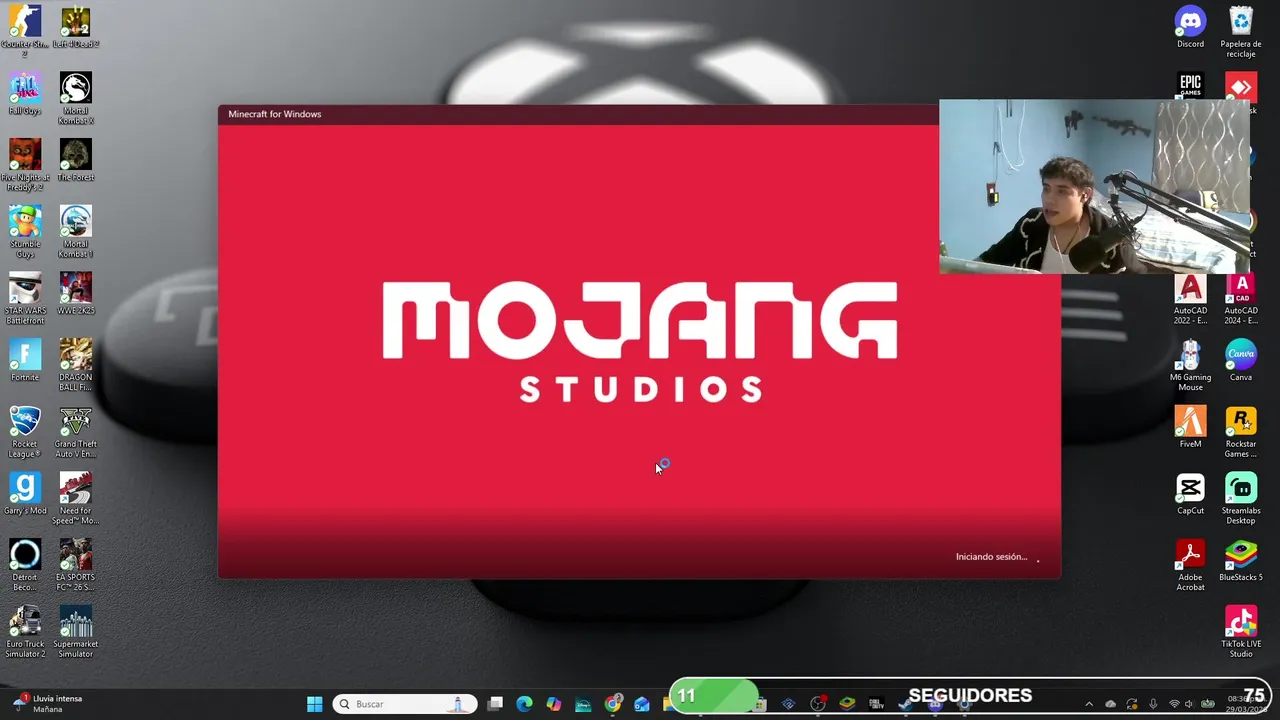
Task: Open the AnyDesk desktop icon
Action: [x=1241, y=86]
